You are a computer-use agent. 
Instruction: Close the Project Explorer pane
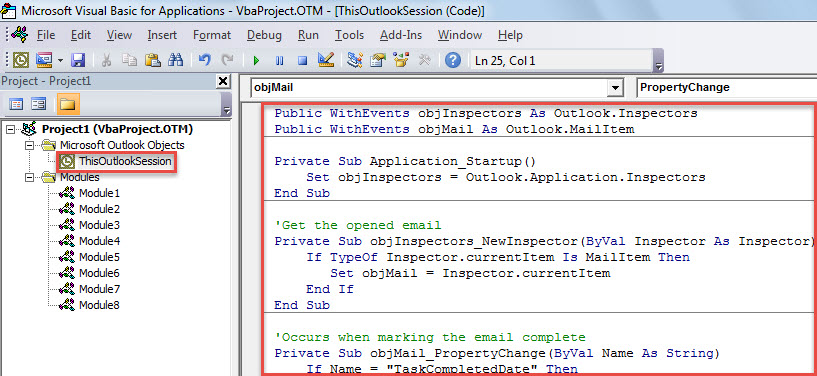pos(223,81)
